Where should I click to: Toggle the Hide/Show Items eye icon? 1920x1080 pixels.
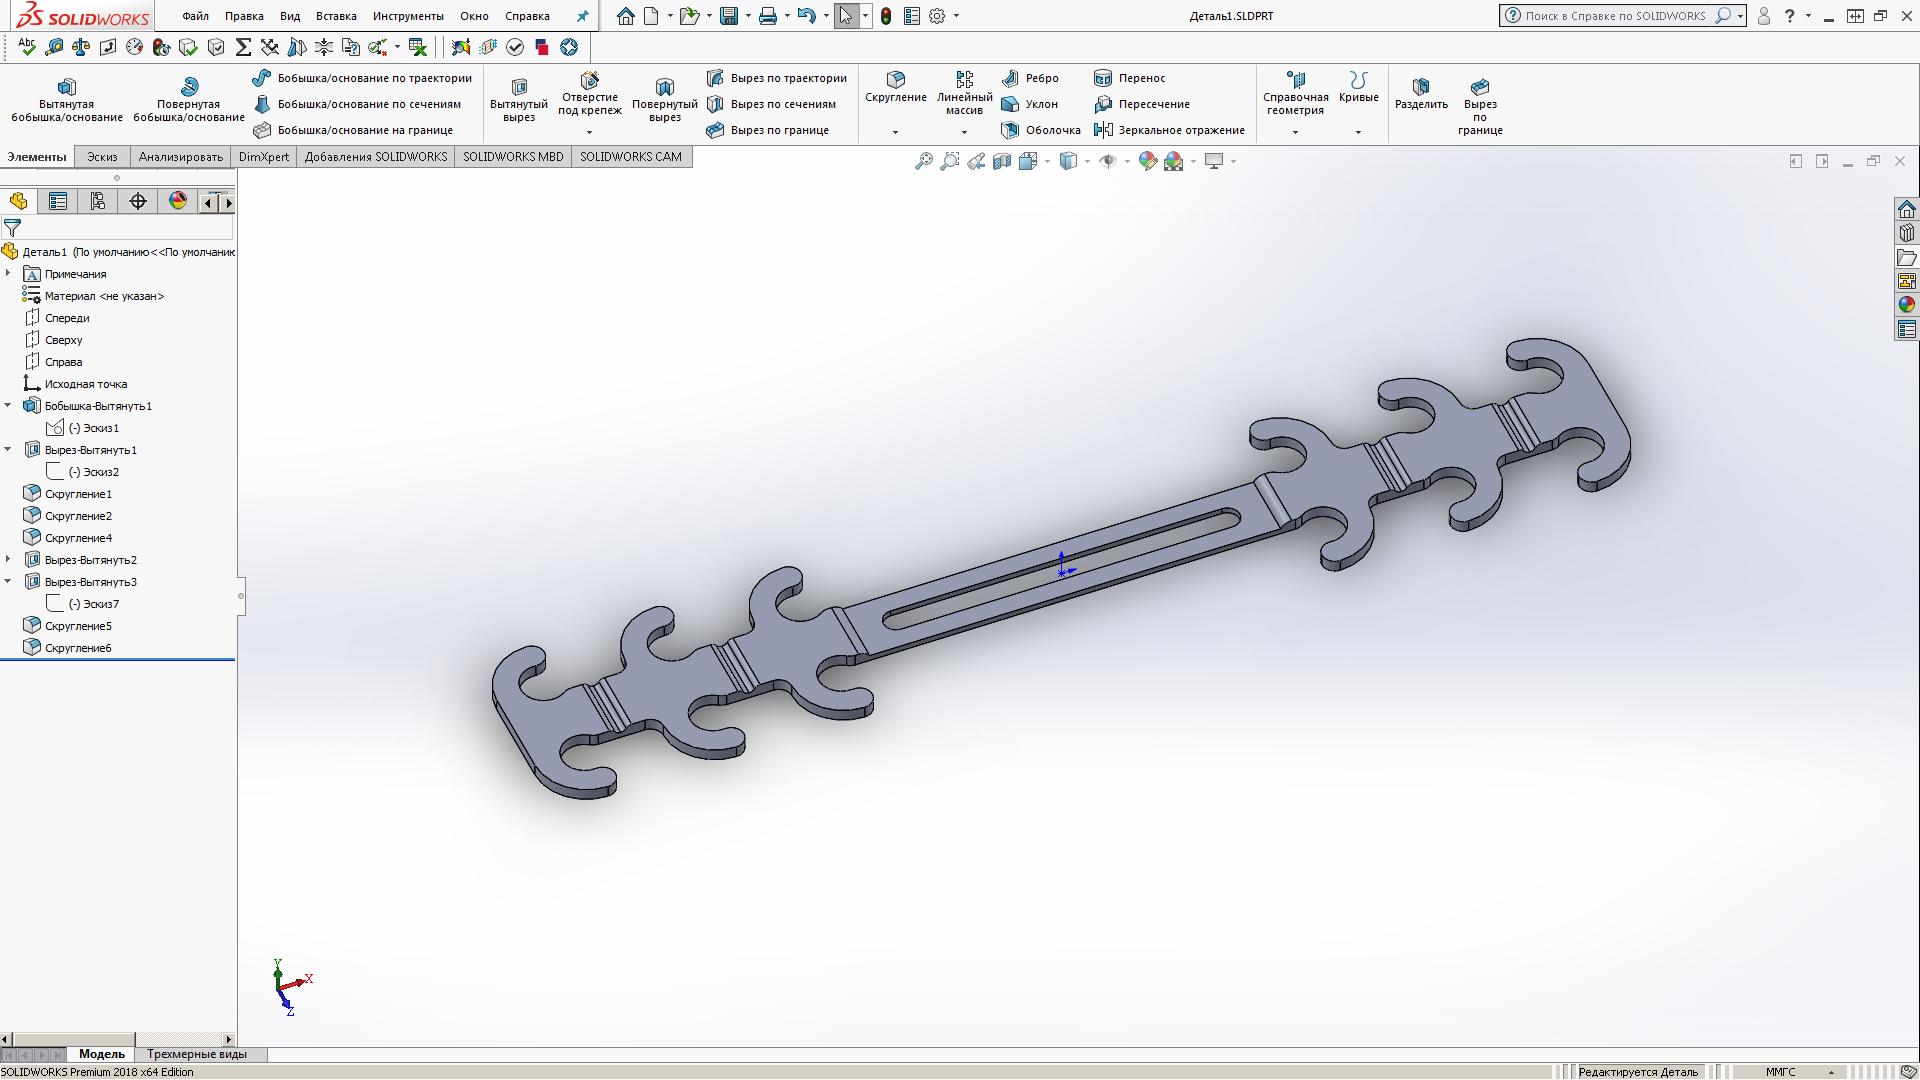click(1108, 161)
